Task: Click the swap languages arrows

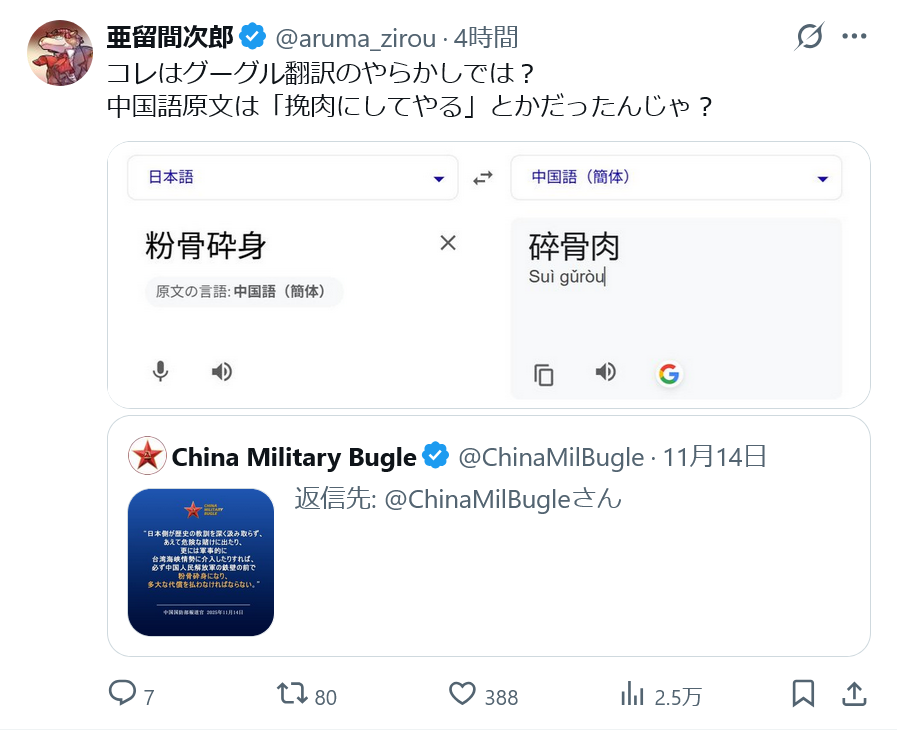Action: point(483,178)
